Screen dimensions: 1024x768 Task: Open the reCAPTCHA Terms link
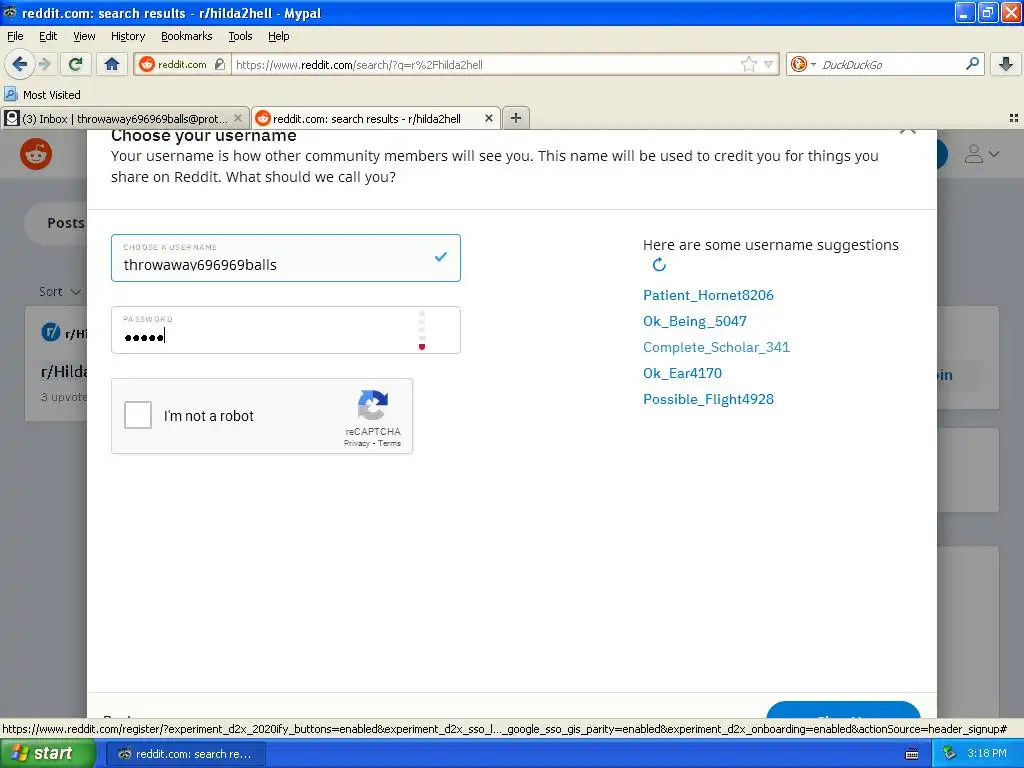(389, 443)
